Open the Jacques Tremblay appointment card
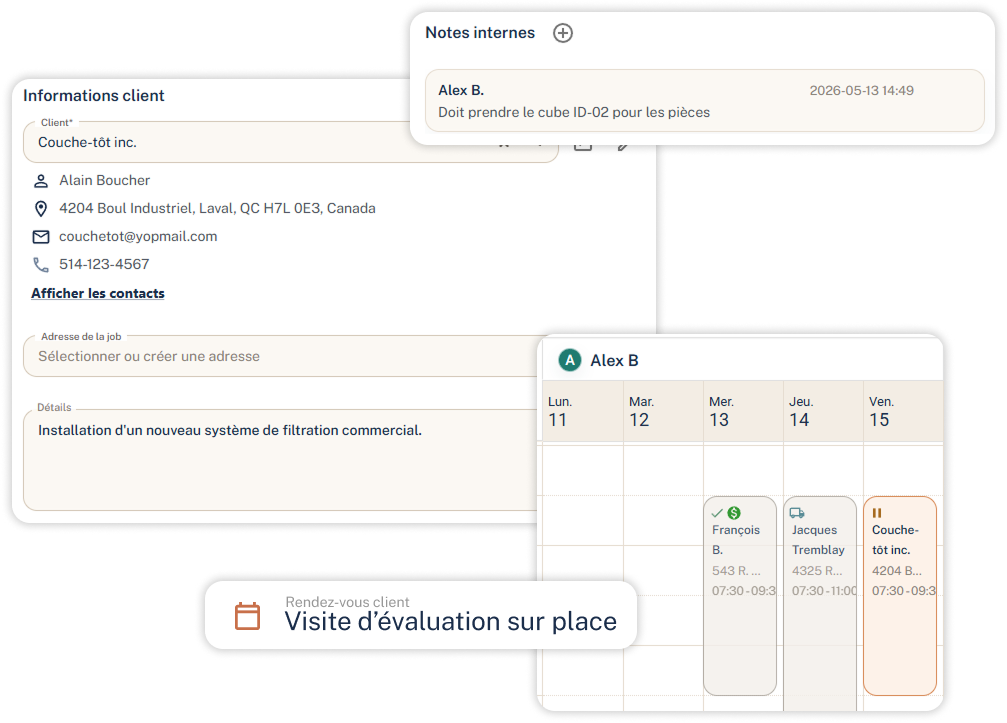 pyautogui.click(x=820, y=602)
